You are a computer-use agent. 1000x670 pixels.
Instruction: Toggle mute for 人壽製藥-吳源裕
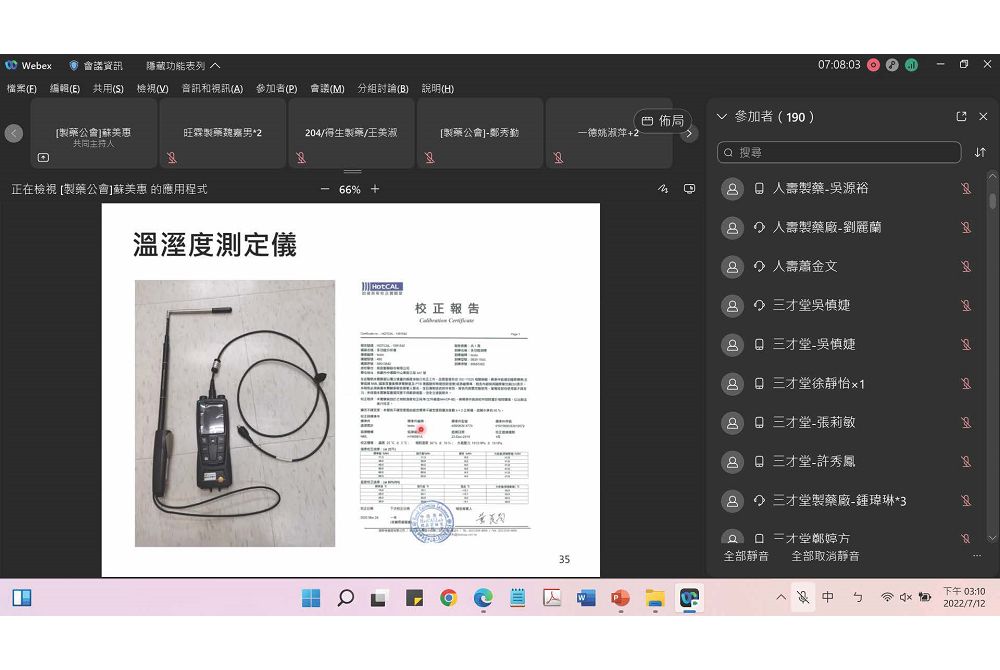point(966,189)
